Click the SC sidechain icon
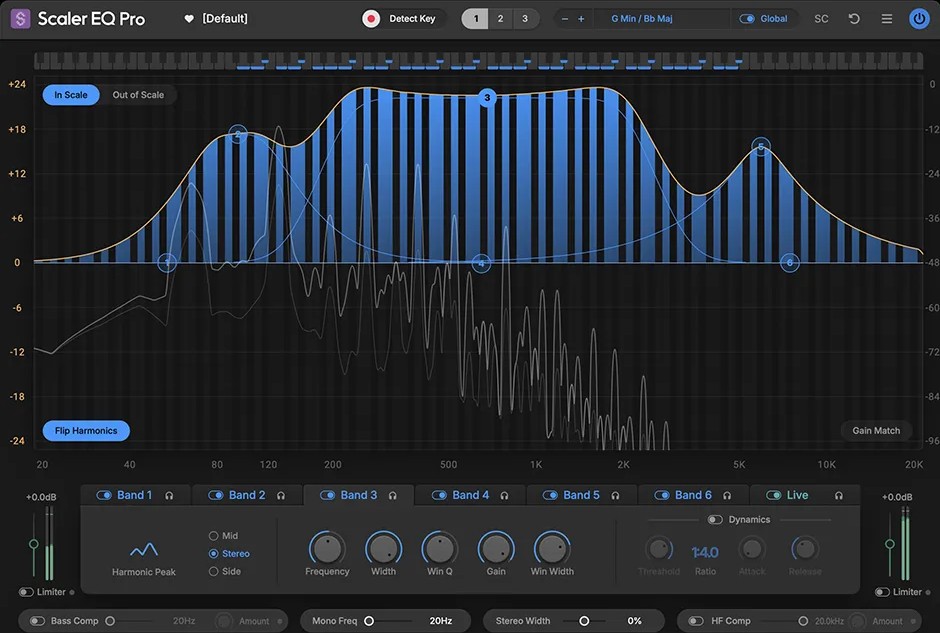 point(821,19)
